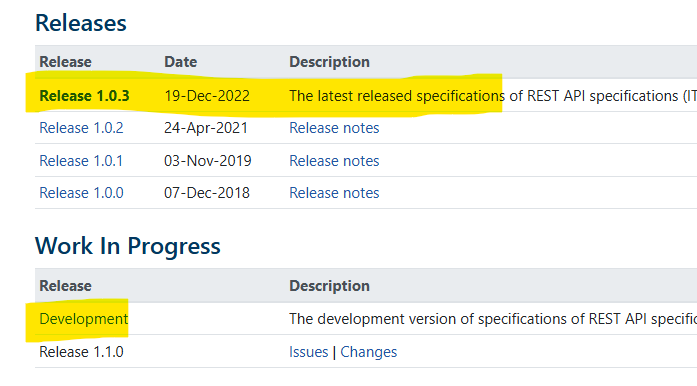Open the Release 1.0.3 link
Screen dimensions: 697x386
pyautogui.click(x=84, y=96)
